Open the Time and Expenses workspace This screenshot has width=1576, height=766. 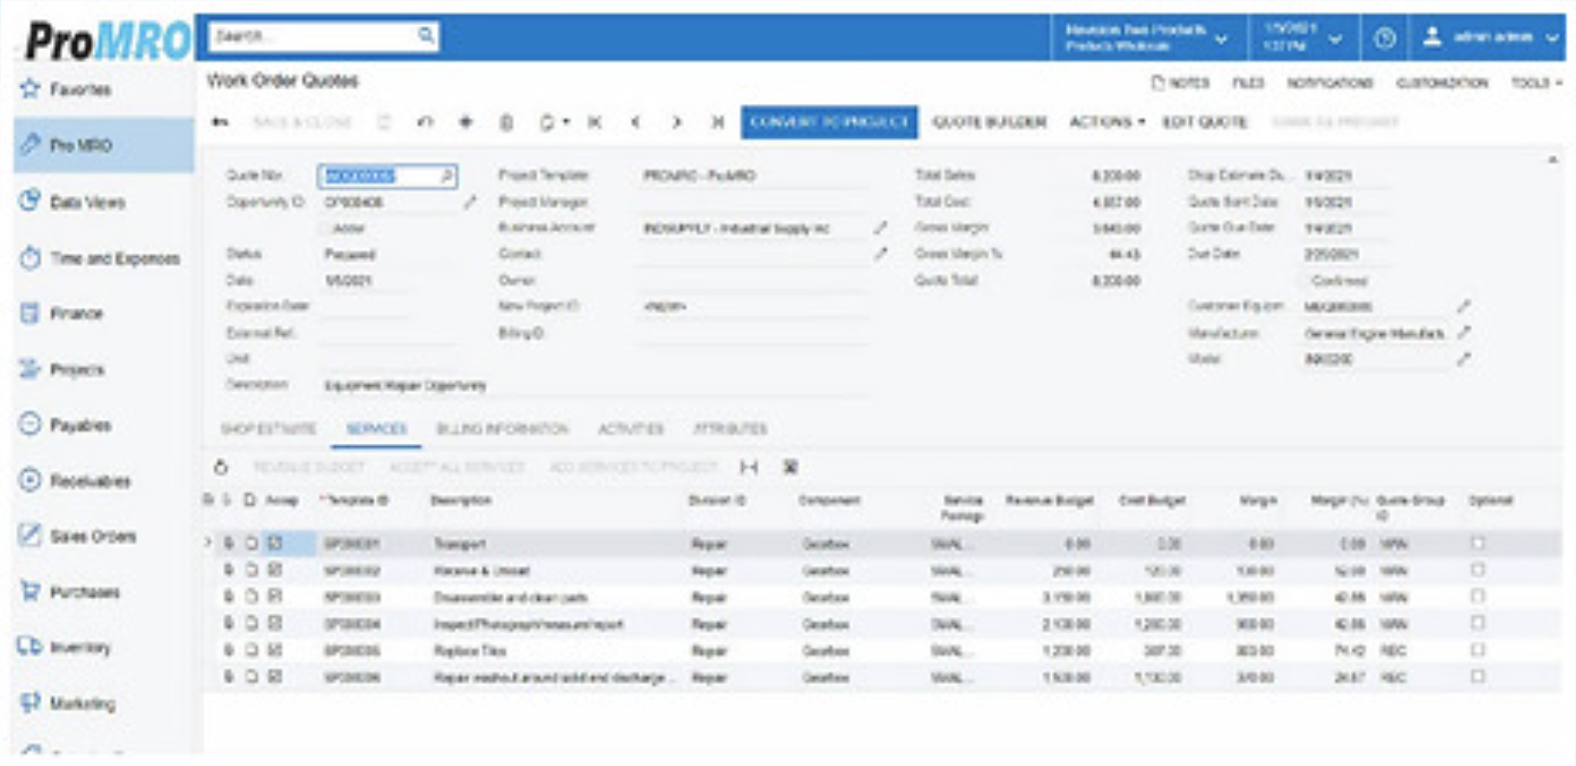114,258
